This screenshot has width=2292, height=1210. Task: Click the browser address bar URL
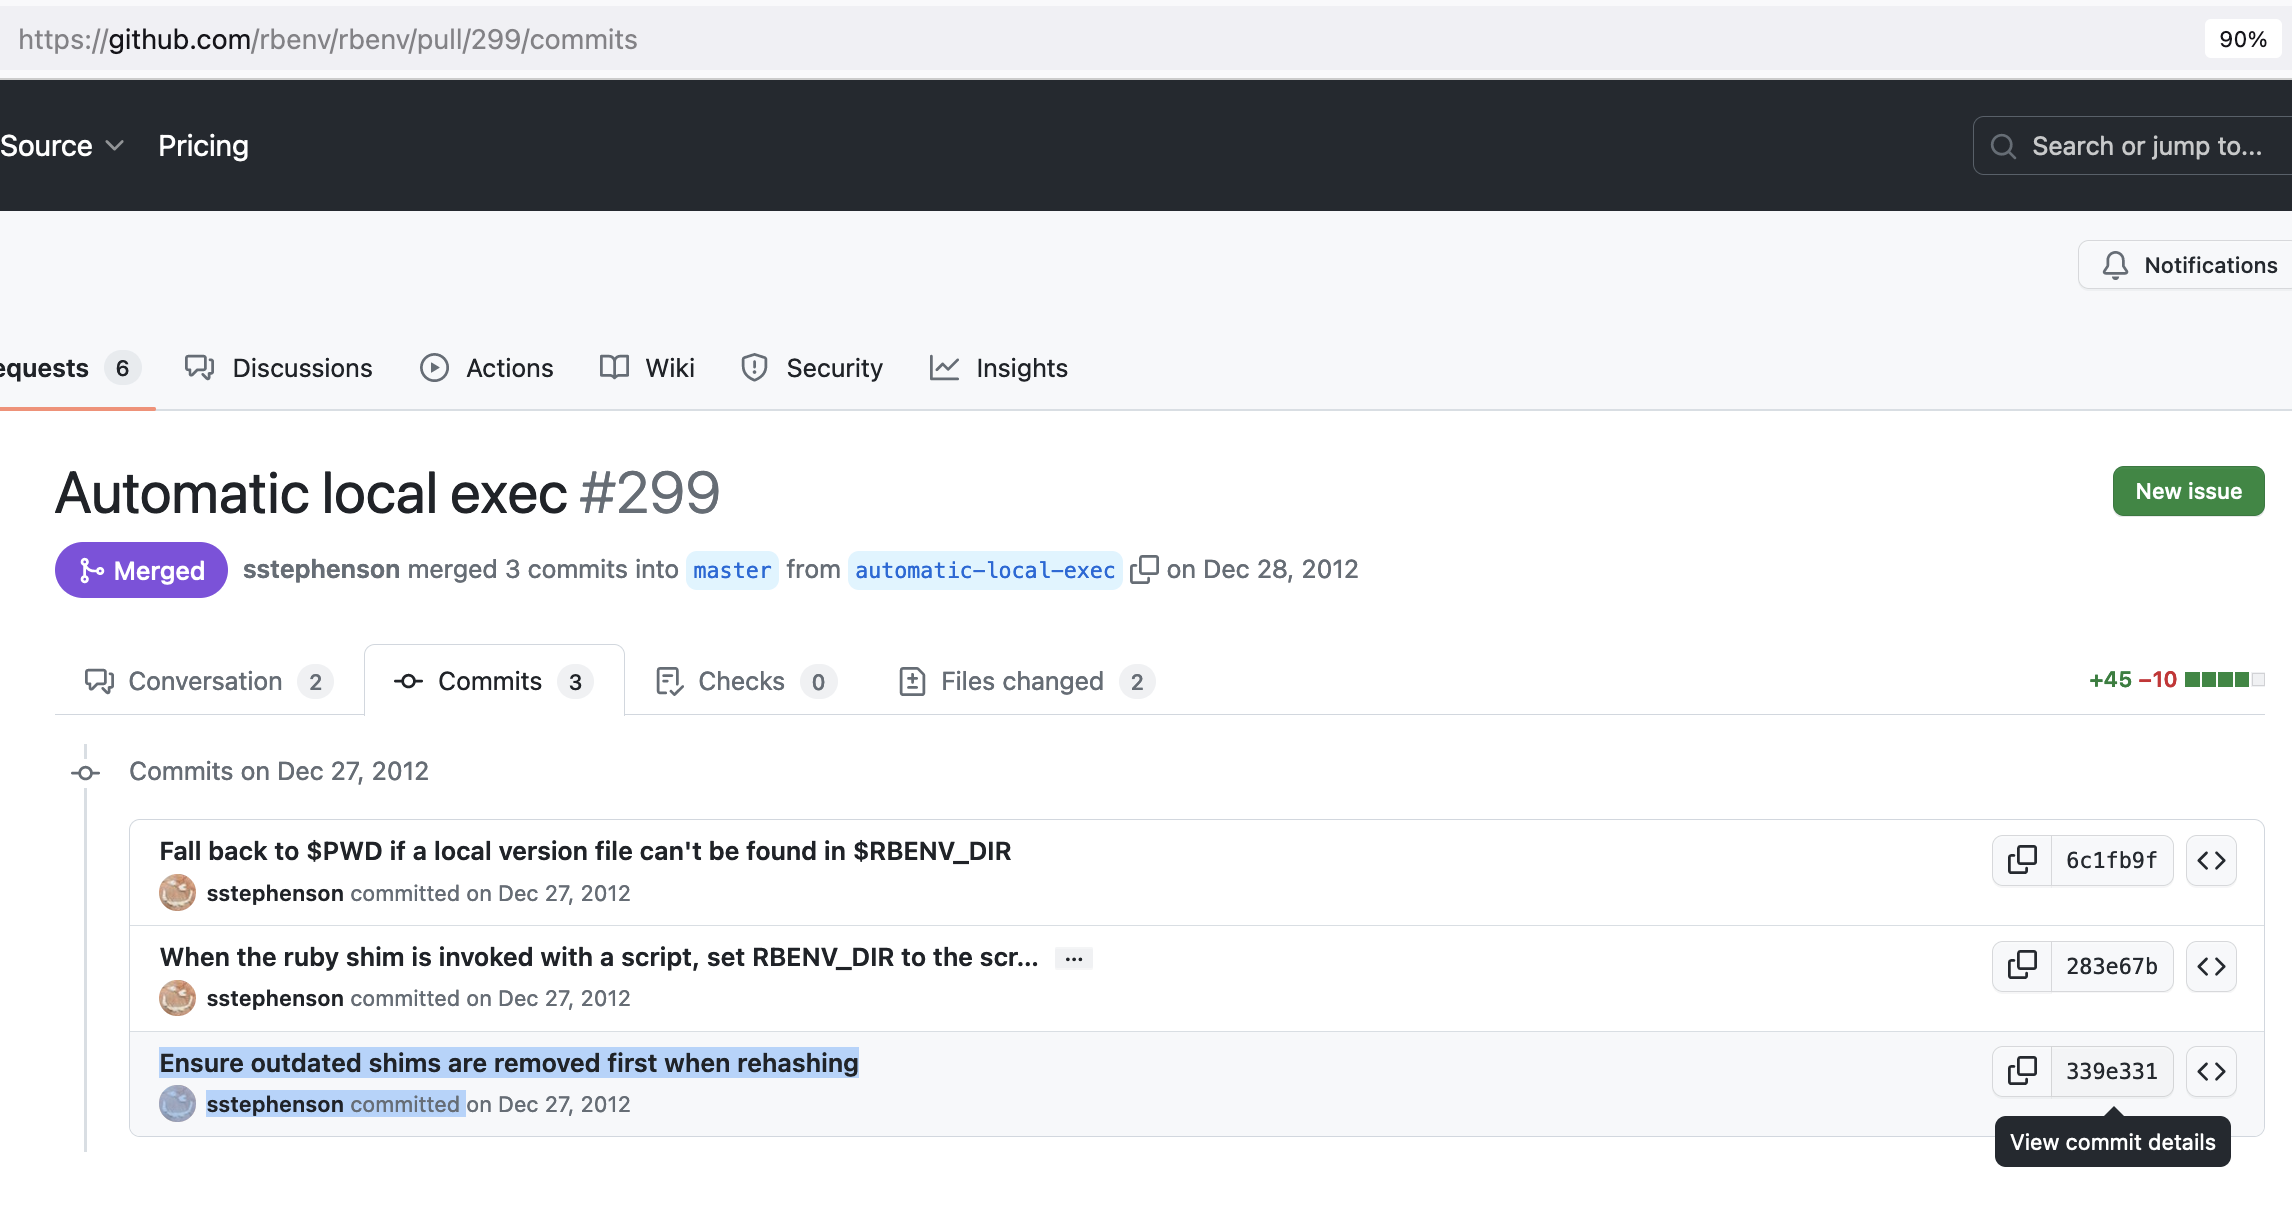[x=328, y=39]
